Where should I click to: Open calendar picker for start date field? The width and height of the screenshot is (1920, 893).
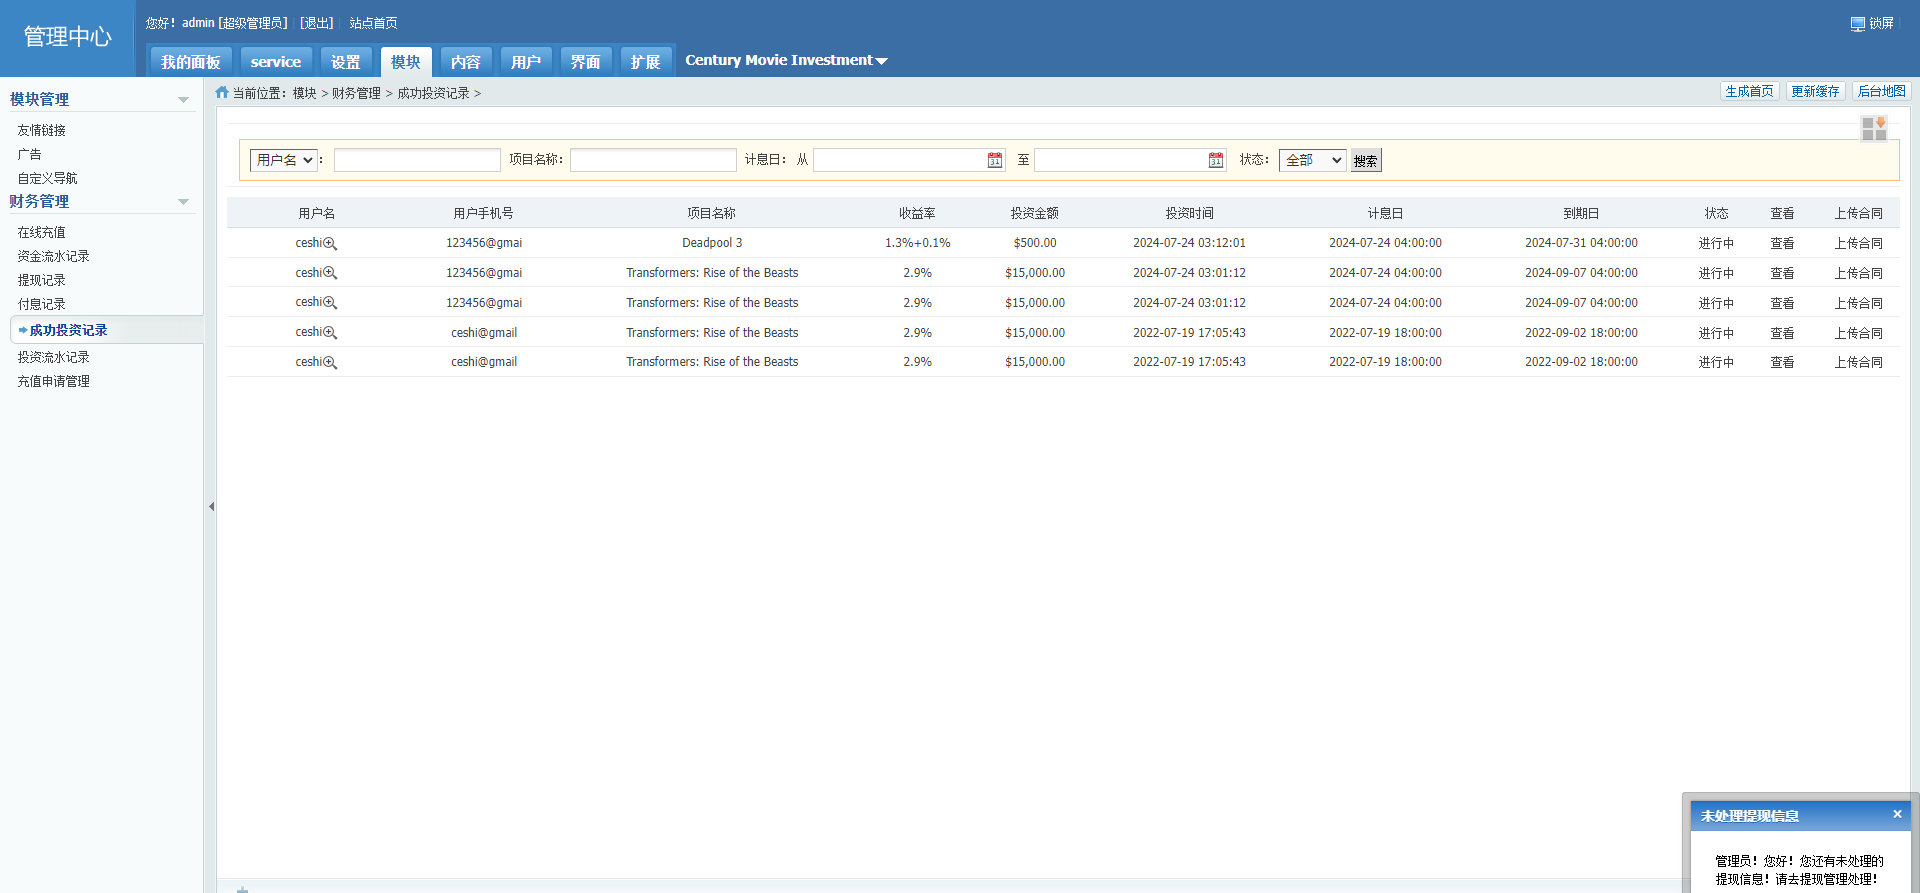(994, 160)
